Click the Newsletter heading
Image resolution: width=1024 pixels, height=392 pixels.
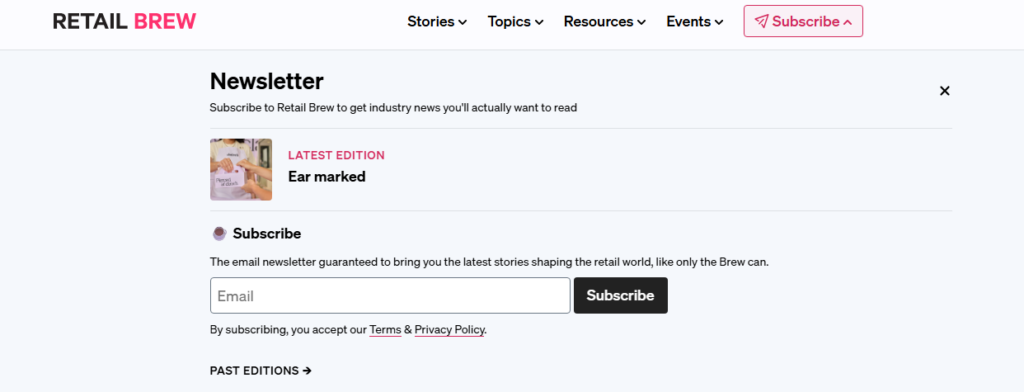(x=266, y=82)
